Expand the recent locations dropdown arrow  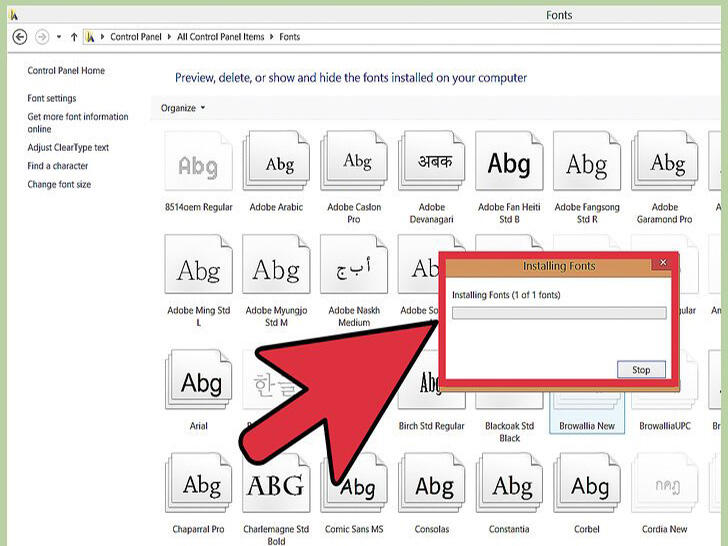point(59,37)
